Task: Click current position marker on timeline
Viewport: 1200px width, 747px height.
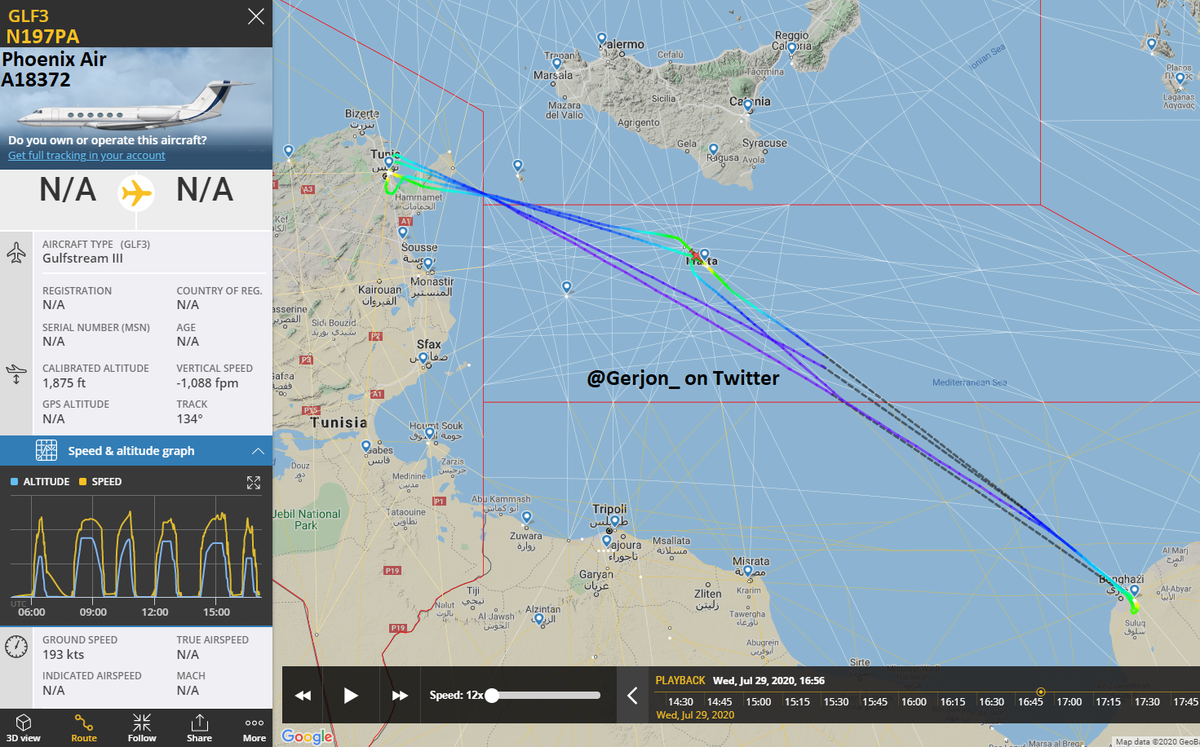Action: click(1041, 691)
